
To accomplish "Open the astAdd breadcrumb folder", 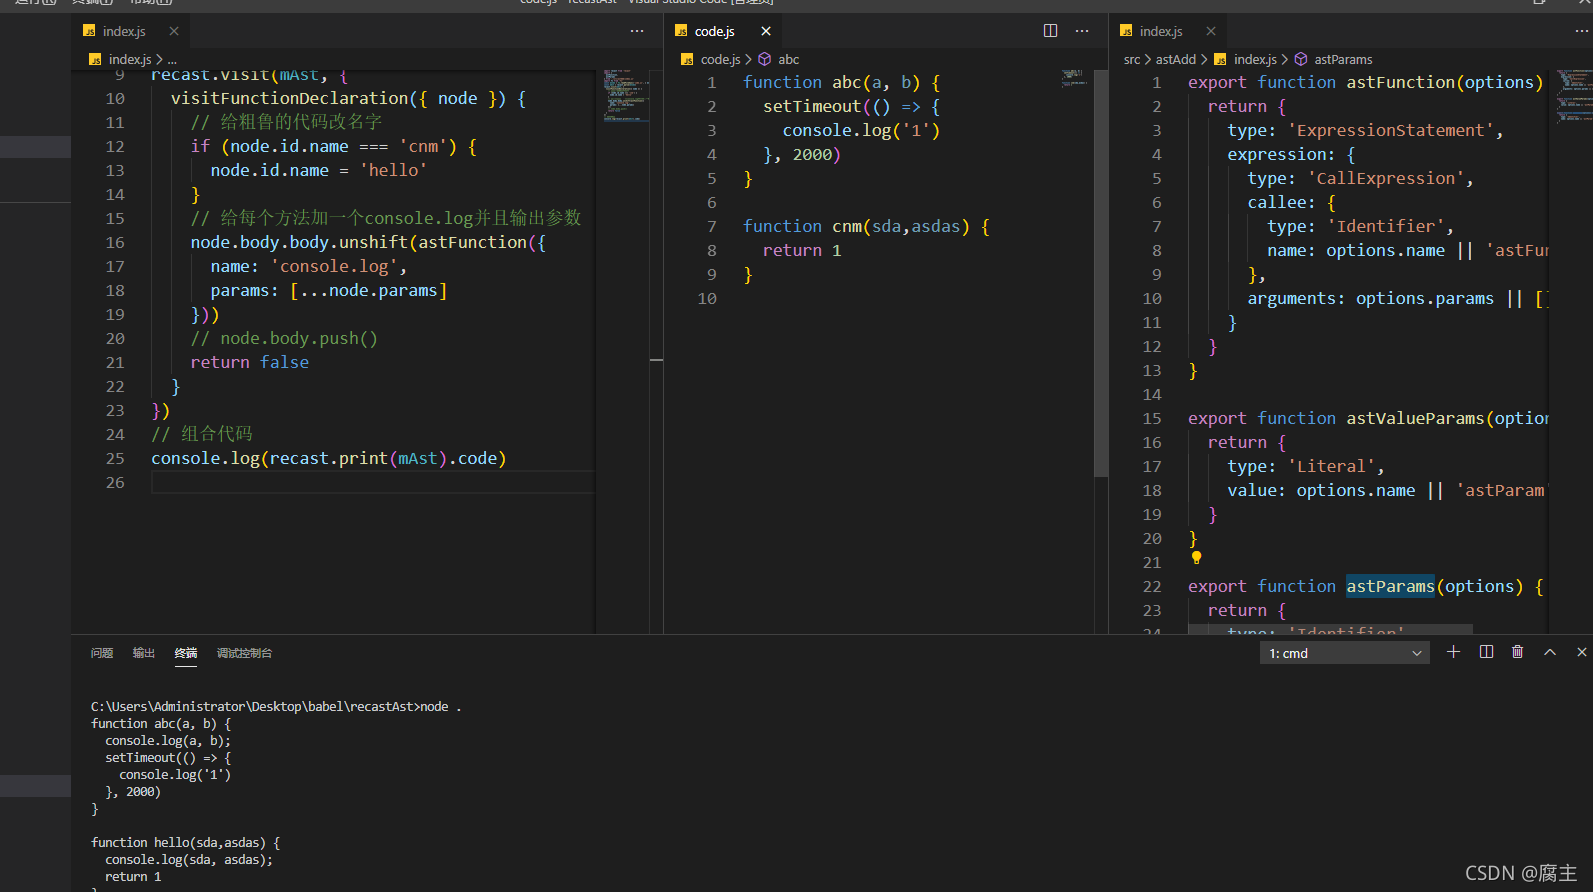I will point(1176,59).
